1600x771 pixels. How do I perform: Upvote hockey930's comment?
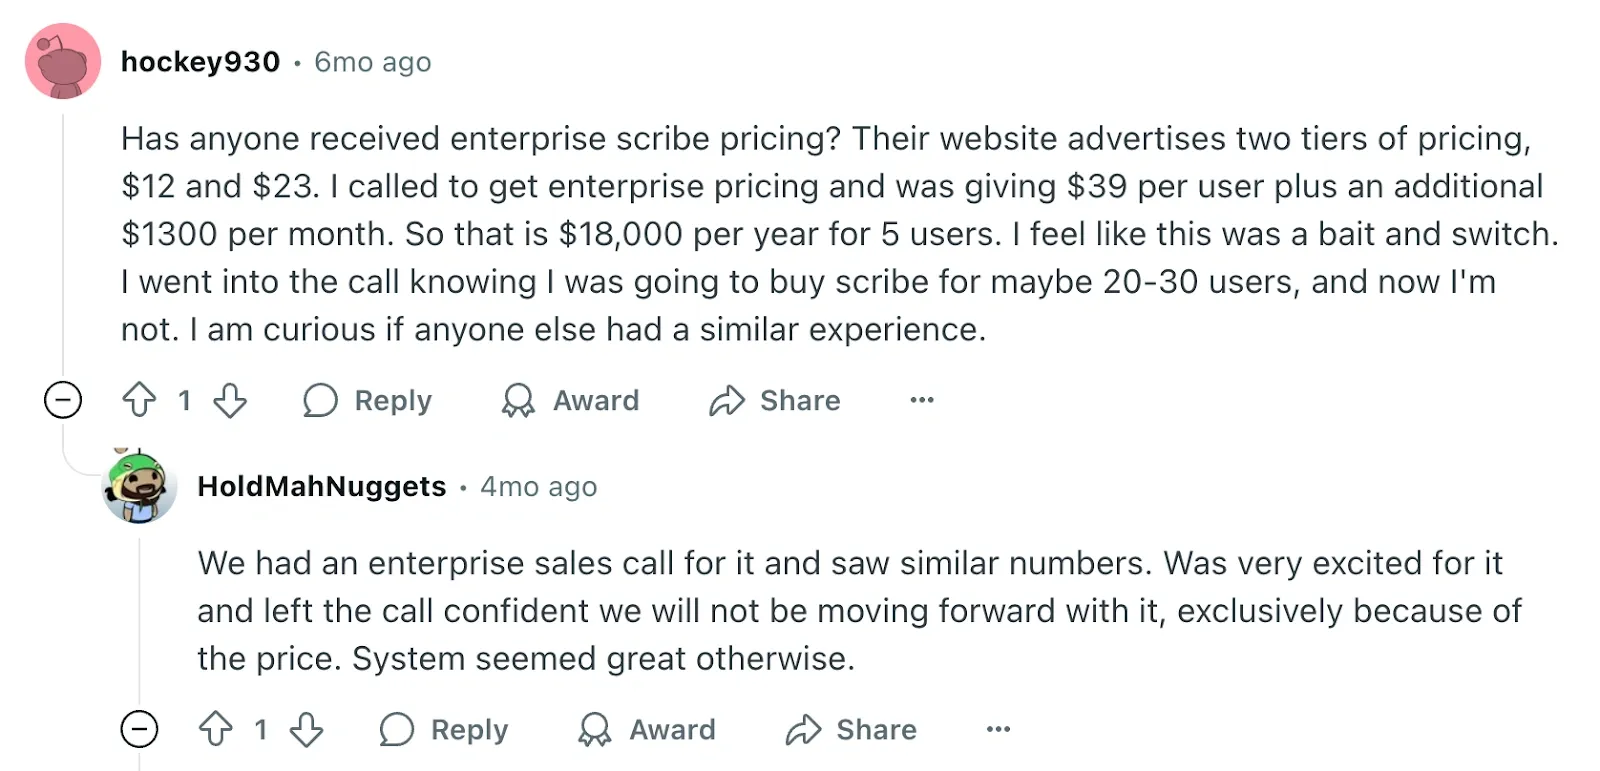140,400
